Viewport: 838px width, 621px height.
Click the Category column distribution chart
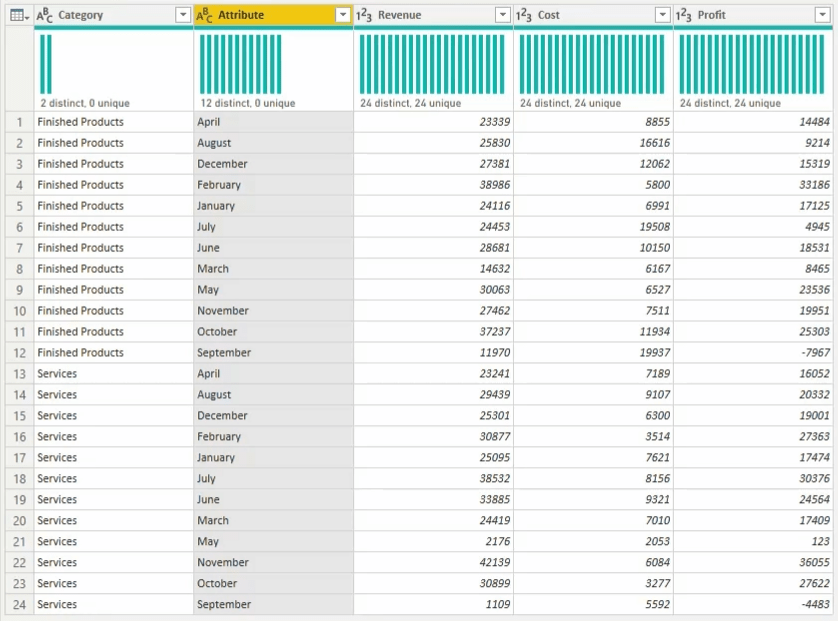[x=46, y=65]
